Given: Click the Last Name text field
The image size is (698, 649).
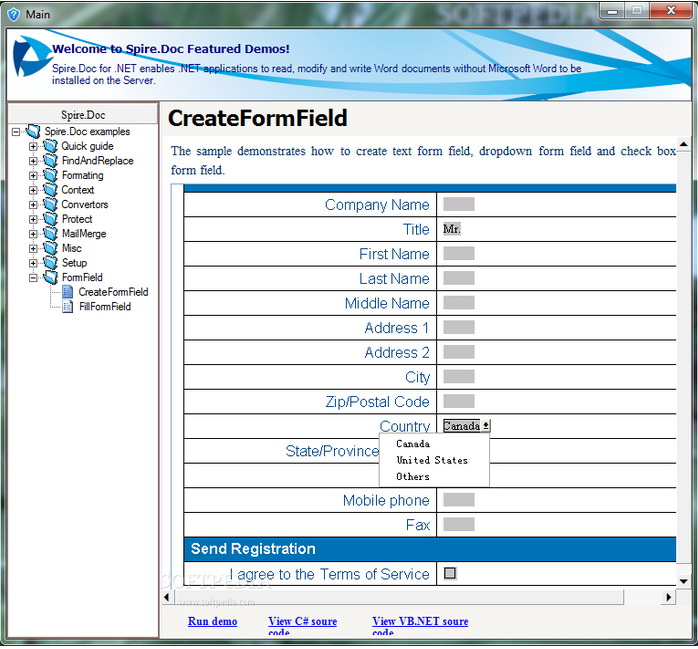Looking at the screenshot, I should [x=459, y=278].
